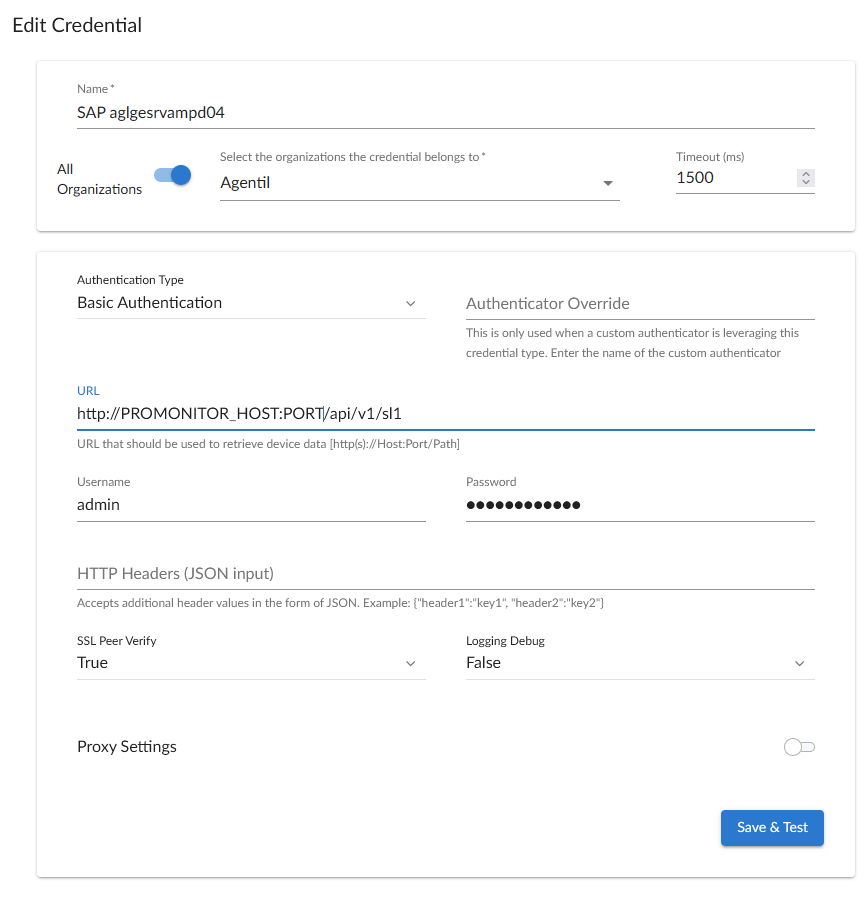Decrease Timeout with the down stepper arrow

click(x=806, y=183)
